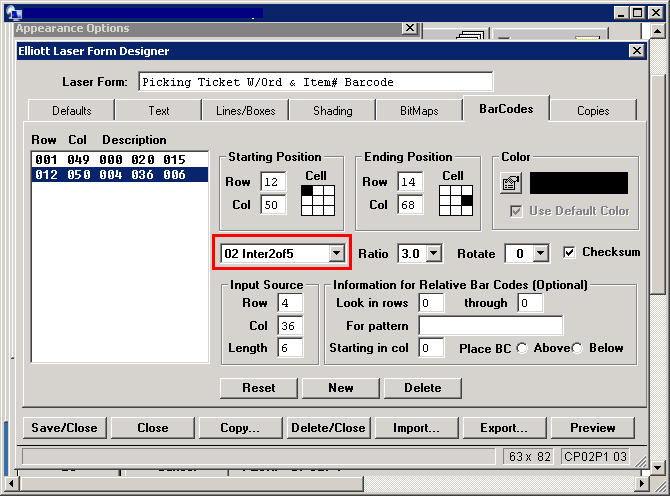Click the Export... button

[504, 428]
